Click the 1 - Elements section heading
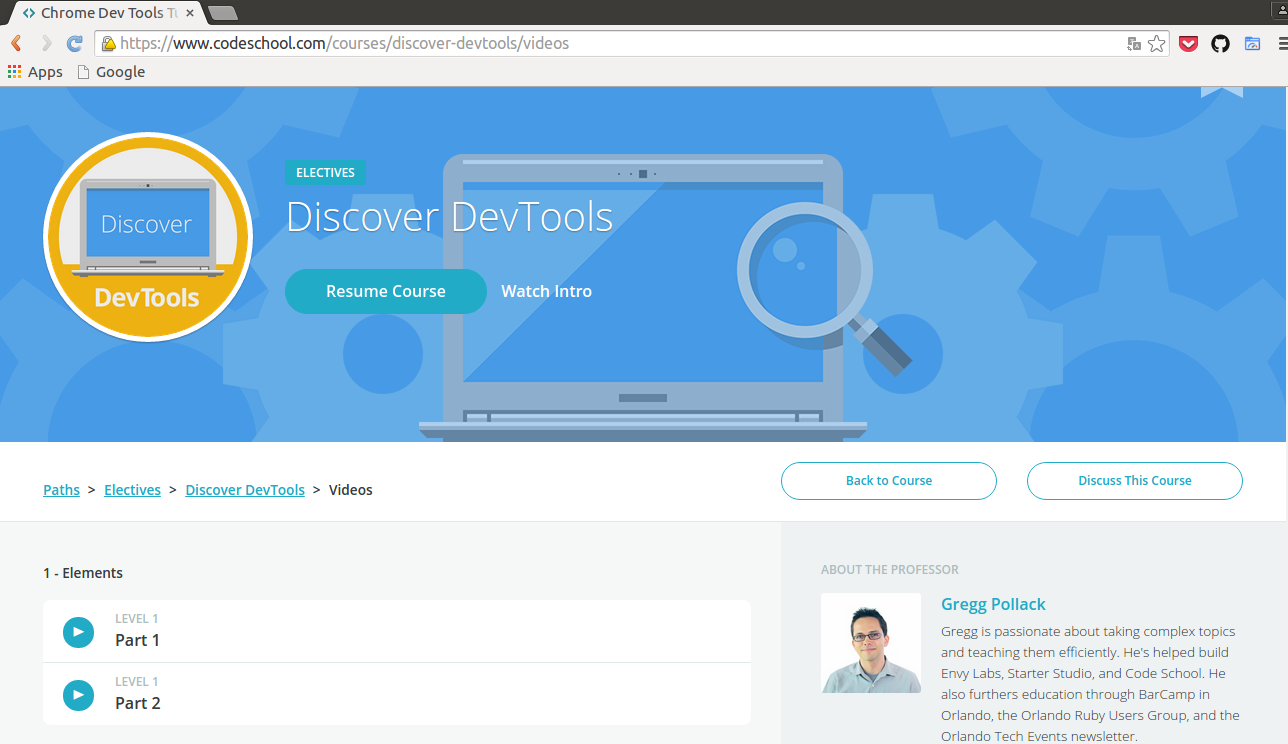 click(83, 573)
